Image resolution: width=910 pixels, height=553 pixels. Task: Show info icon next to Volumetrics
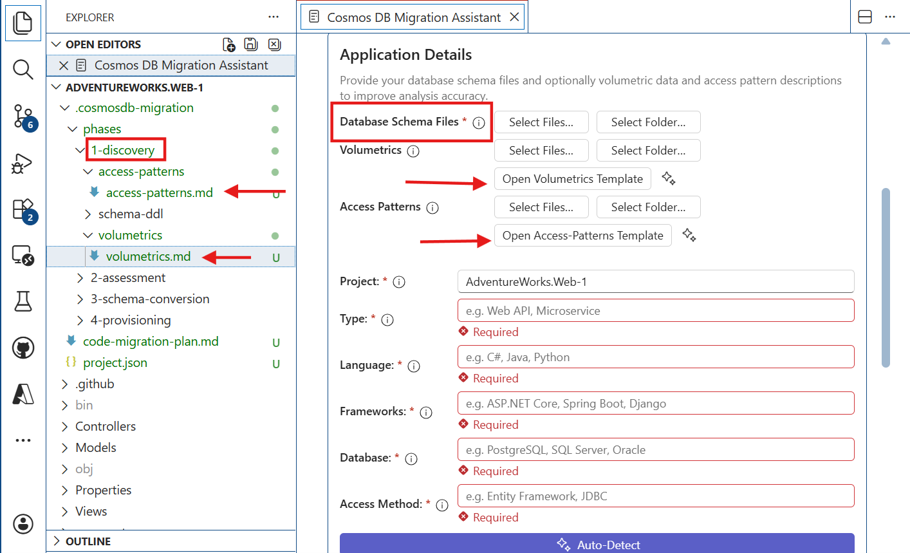[x=413, y=151]
